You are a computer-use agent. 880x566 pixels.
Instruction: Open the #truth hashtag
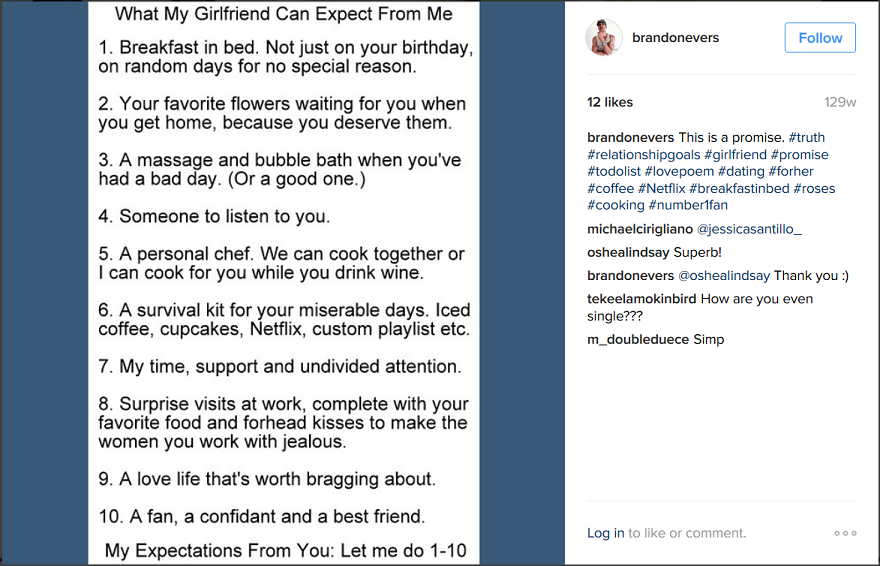click(806, 137)
